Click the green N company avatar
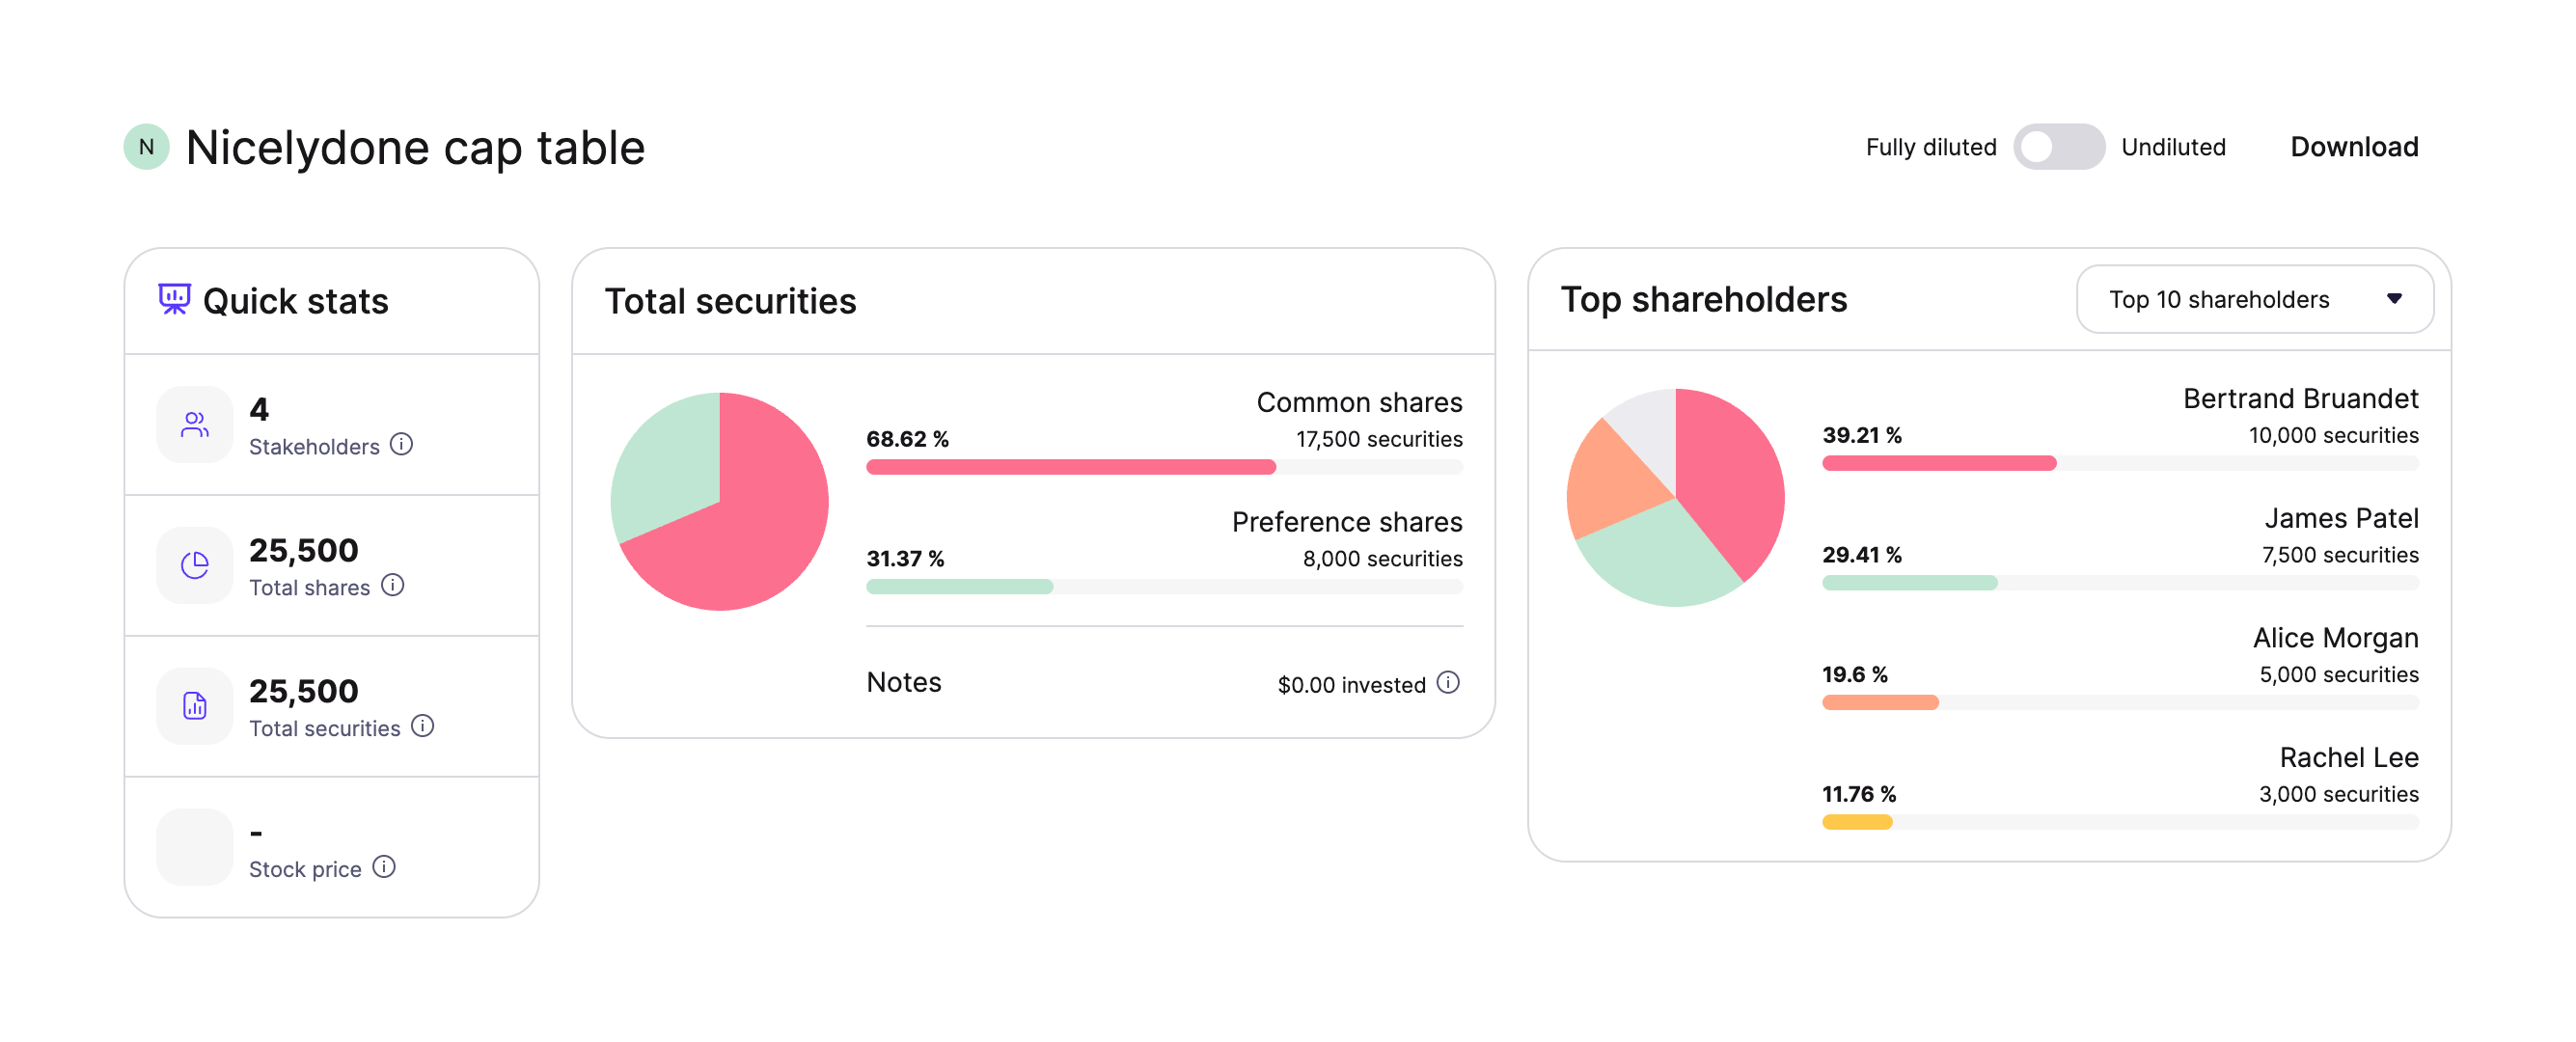This screenshot has height=1042, width=2576. (x=146, y=148)
